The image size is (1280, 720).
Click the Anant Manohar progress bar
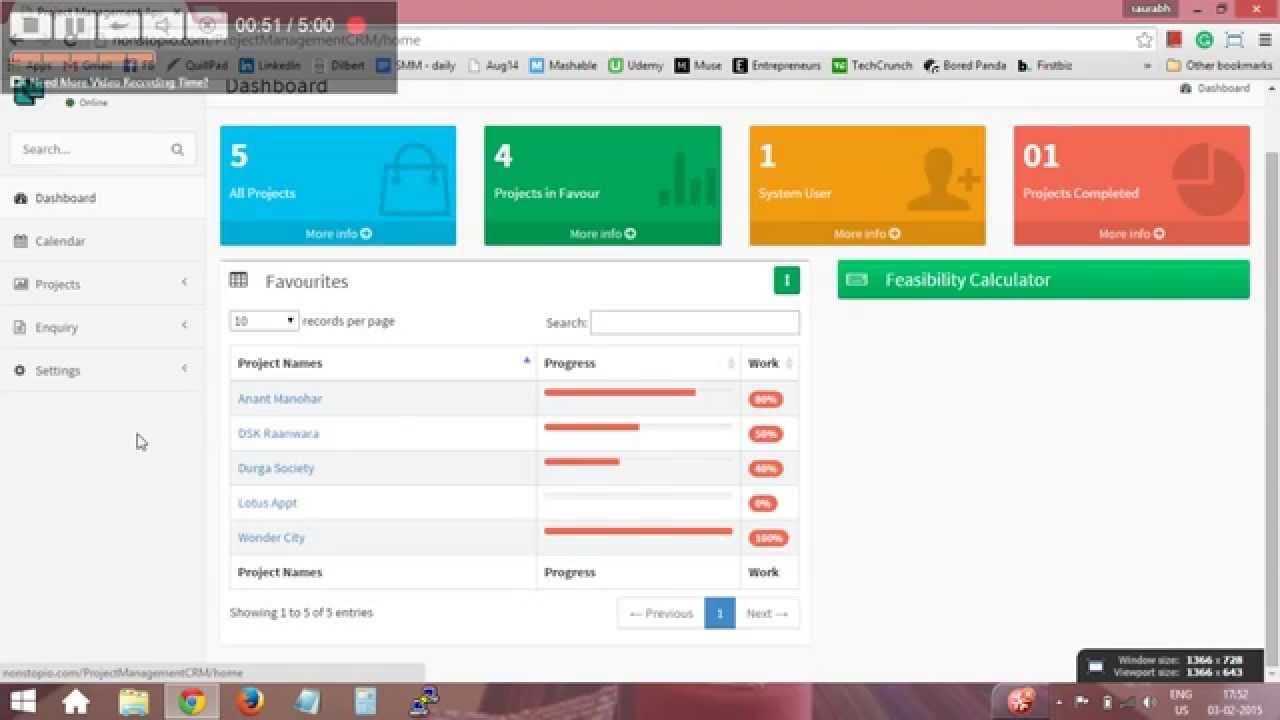(638, 393)
